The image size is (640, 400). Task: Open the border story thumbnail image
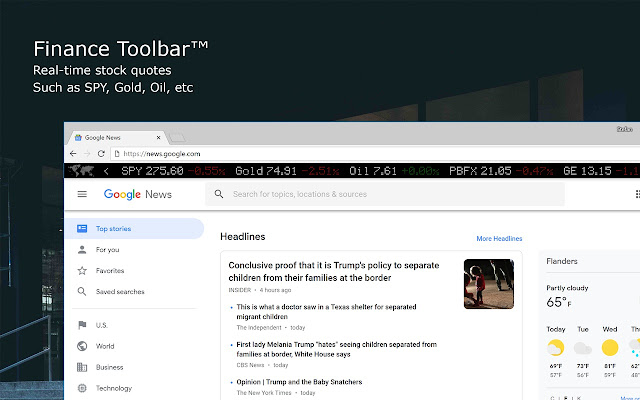point(488,284)
